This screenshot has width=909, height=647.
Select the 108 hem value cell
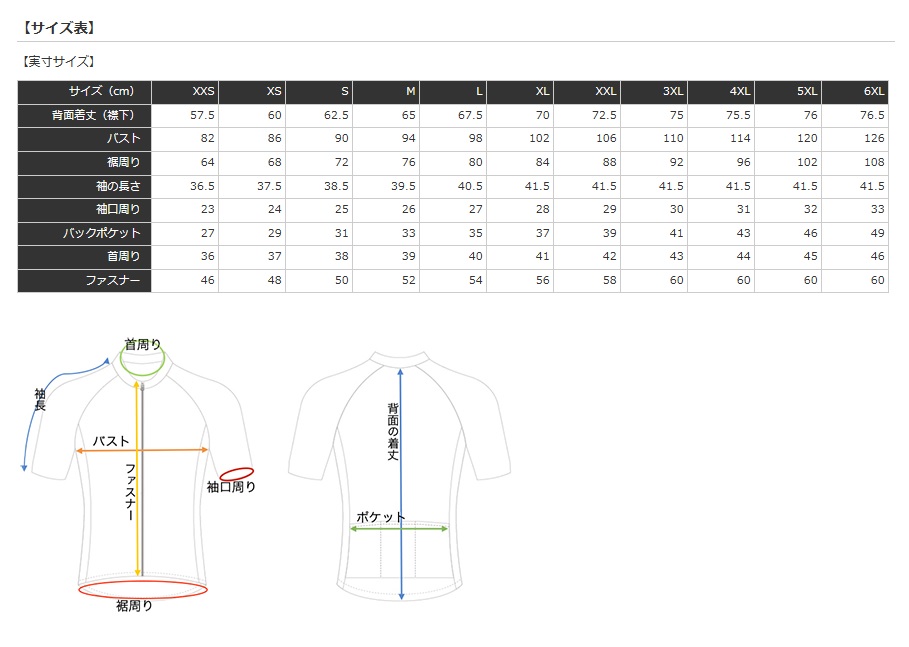(855, 163)
